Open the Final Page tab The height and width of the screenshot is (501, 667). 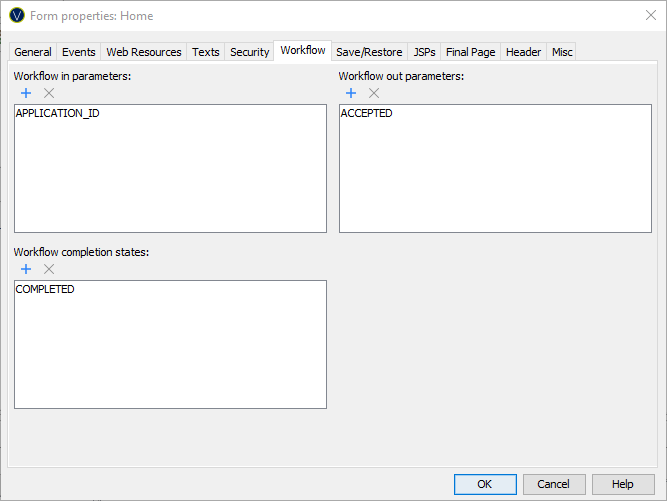[470, 52]
